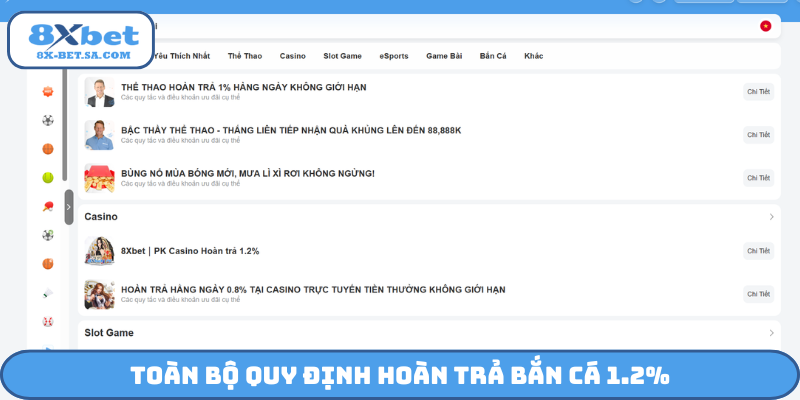Open the red envelope gold coins thumbnail
This screenshot has height=400, width=800.
click(99, 178)
